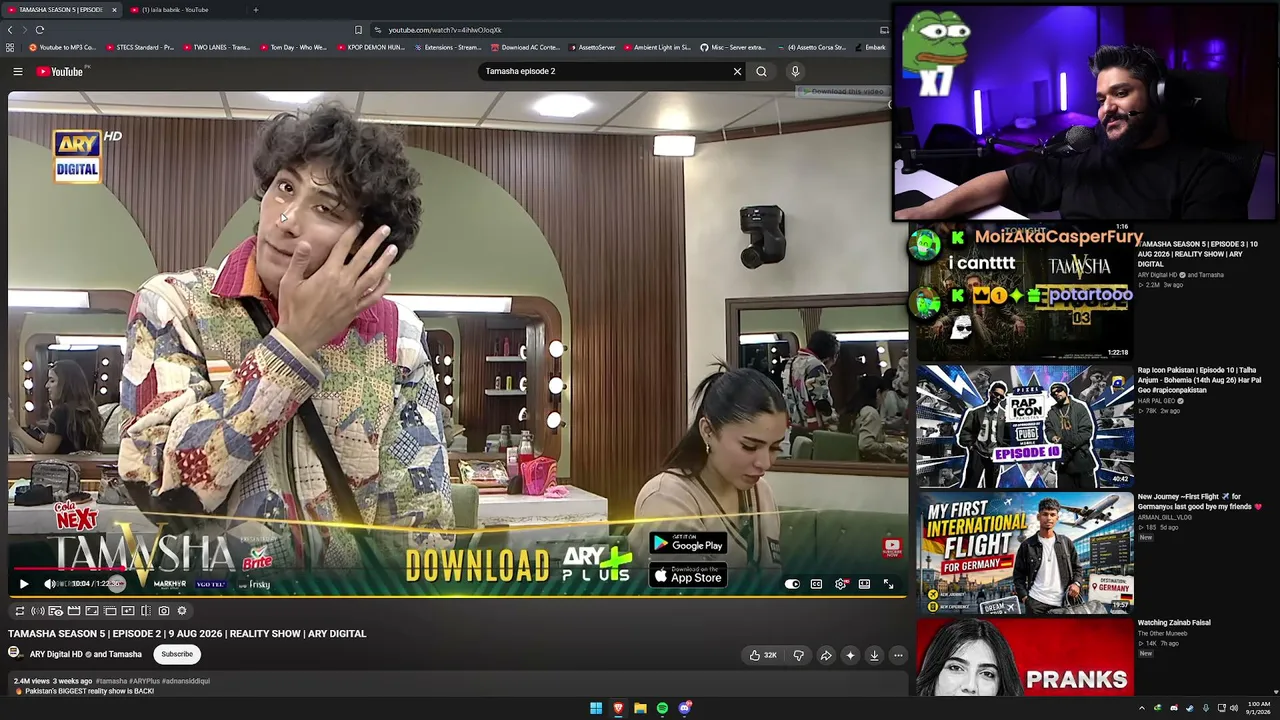Screen dimensions: 1280x720
Task: Share the video using the arrow icon
Action: coord(826,655)
